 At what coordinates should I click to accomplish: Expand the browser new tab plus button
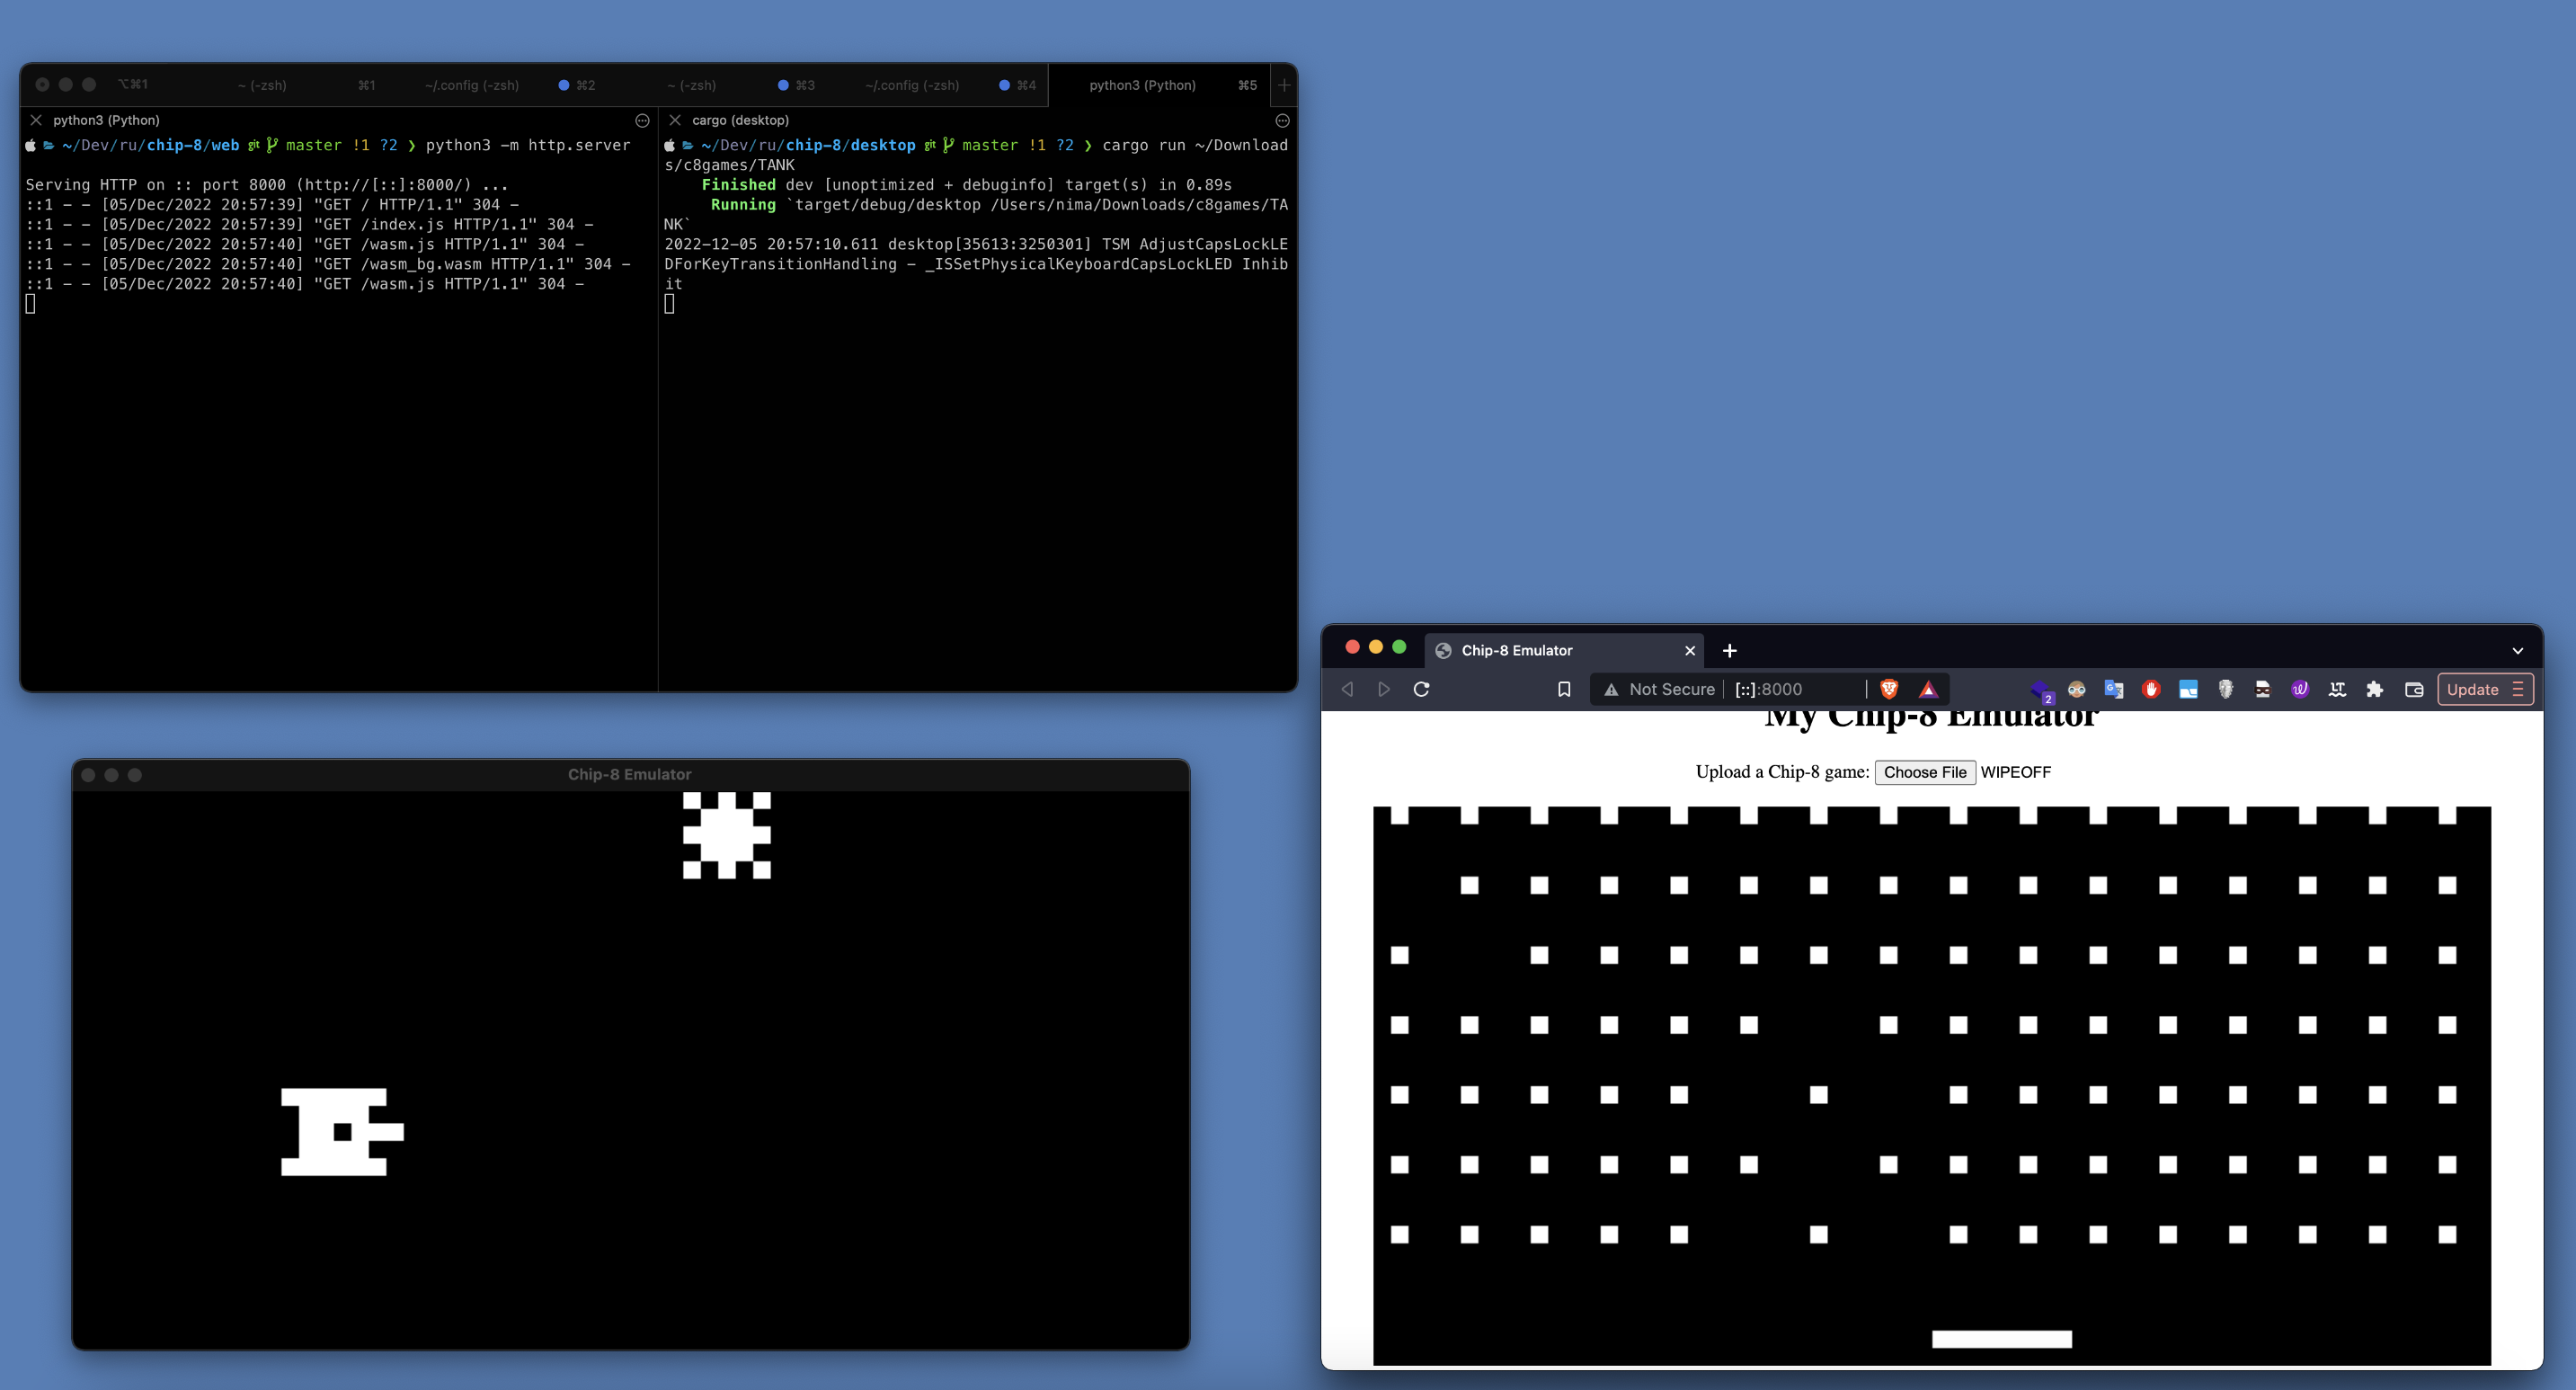(1729, 650)
